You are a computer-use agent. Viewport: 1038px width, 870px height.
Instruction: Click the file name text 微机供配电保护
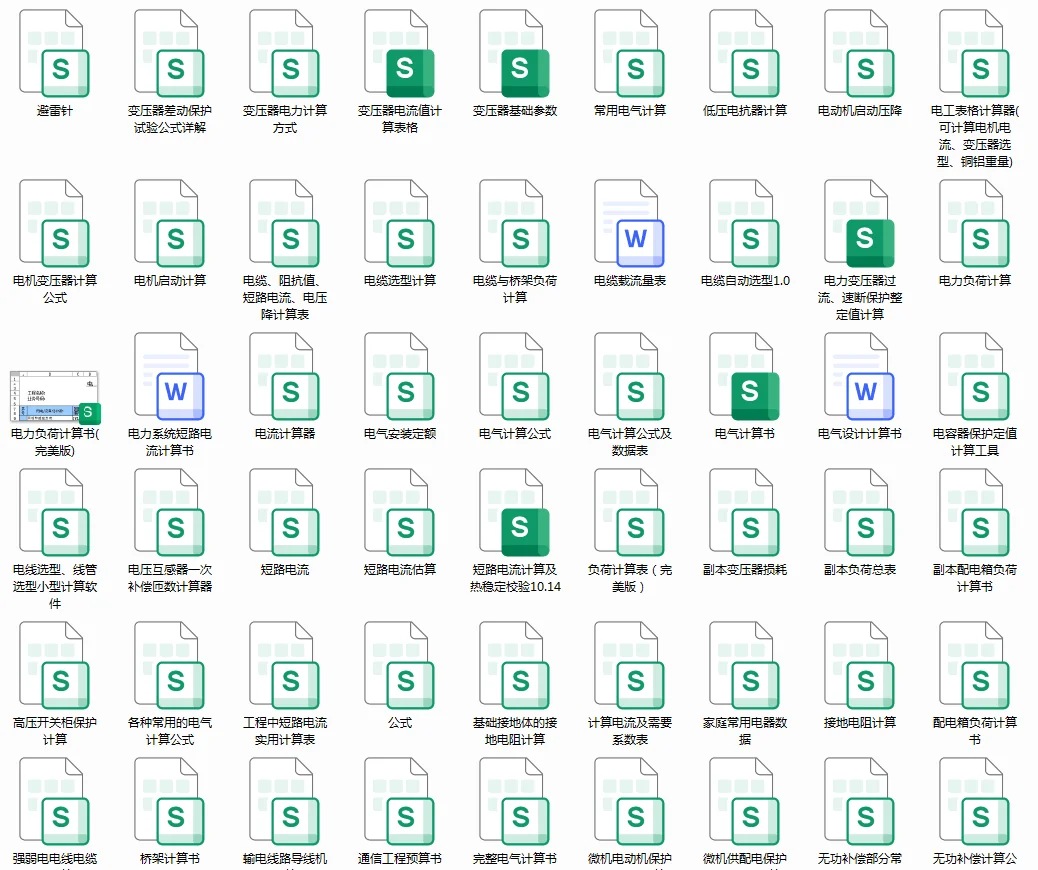pyautogui.click(x=745, y=859)
